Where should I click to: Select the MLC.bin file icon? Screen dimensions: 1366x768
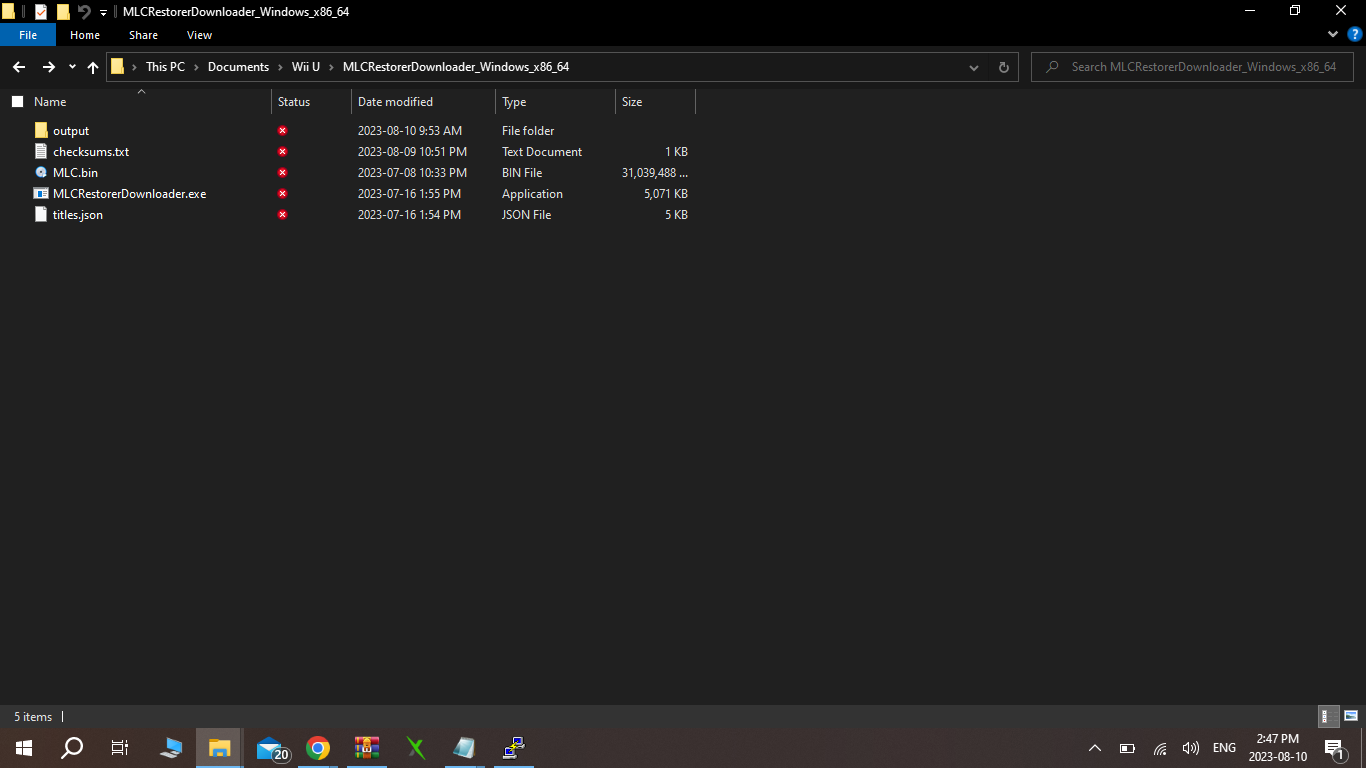(x=41, y=172)
